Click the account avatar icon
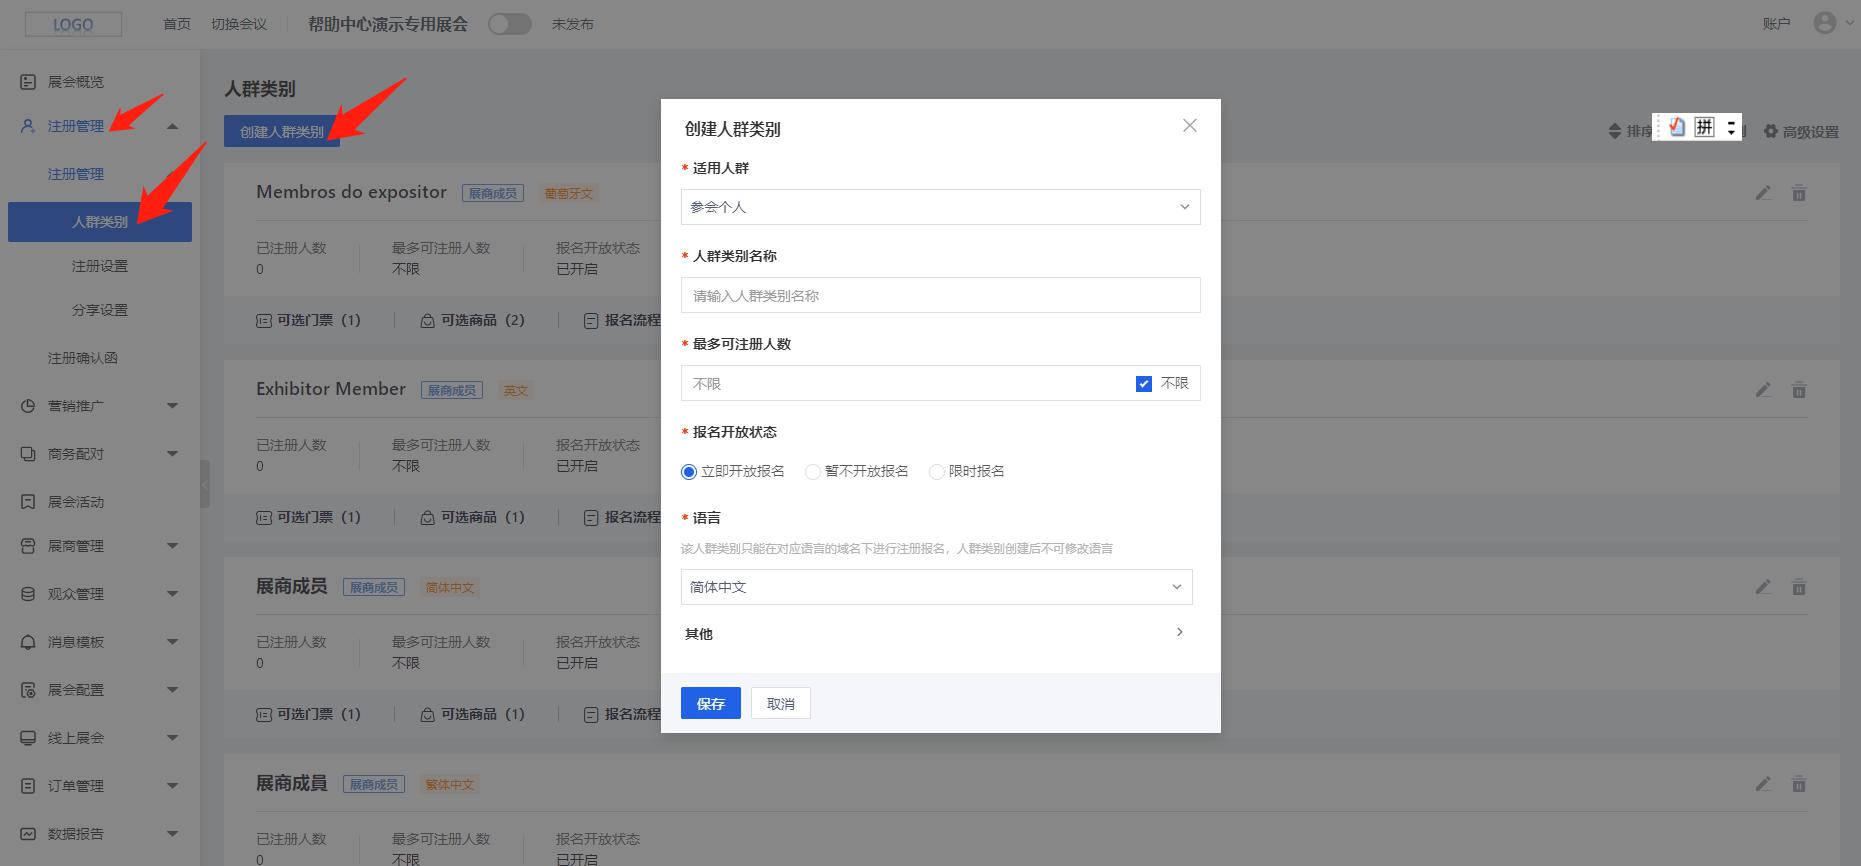The height and width of the screenshot is (866, 1861). [1824, 23]
